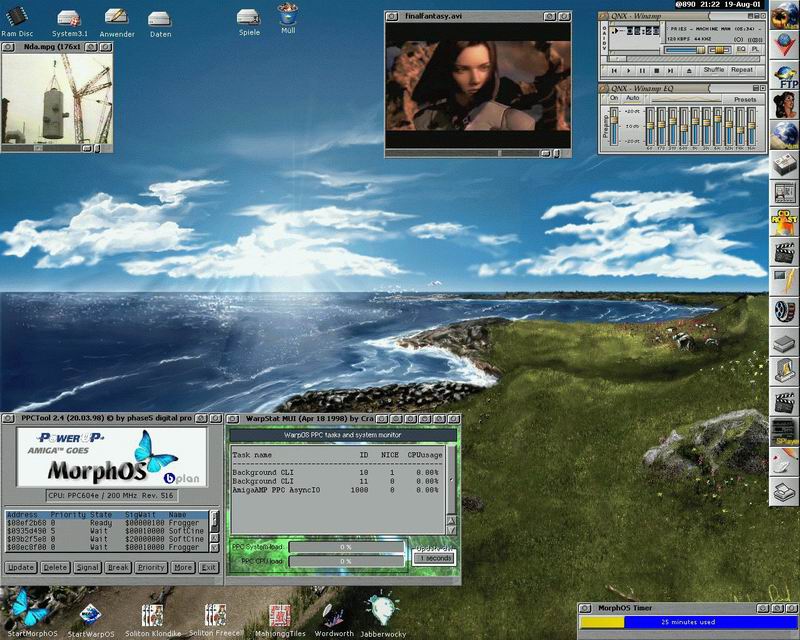Stop playback in Winamp
This screenshot has width=800, height=640.
pos(657,71)
